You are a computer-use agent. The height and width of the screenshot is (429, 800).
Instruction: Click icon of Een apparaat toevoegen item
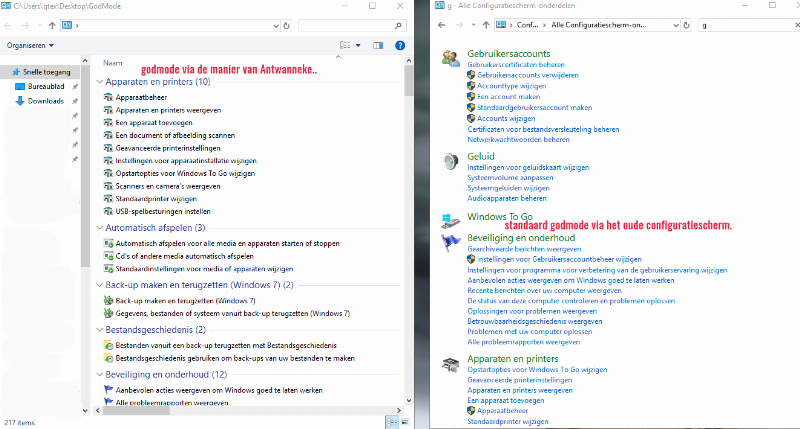108,122
